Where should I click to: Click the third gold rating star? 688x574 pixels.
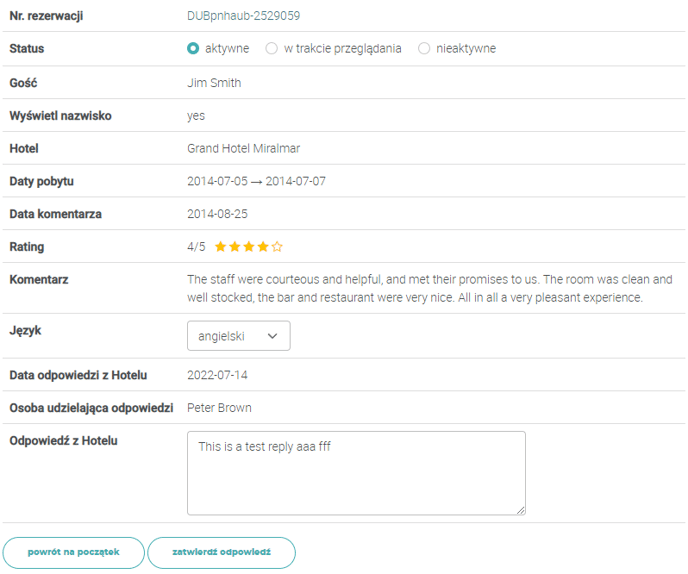coord(248,247)
